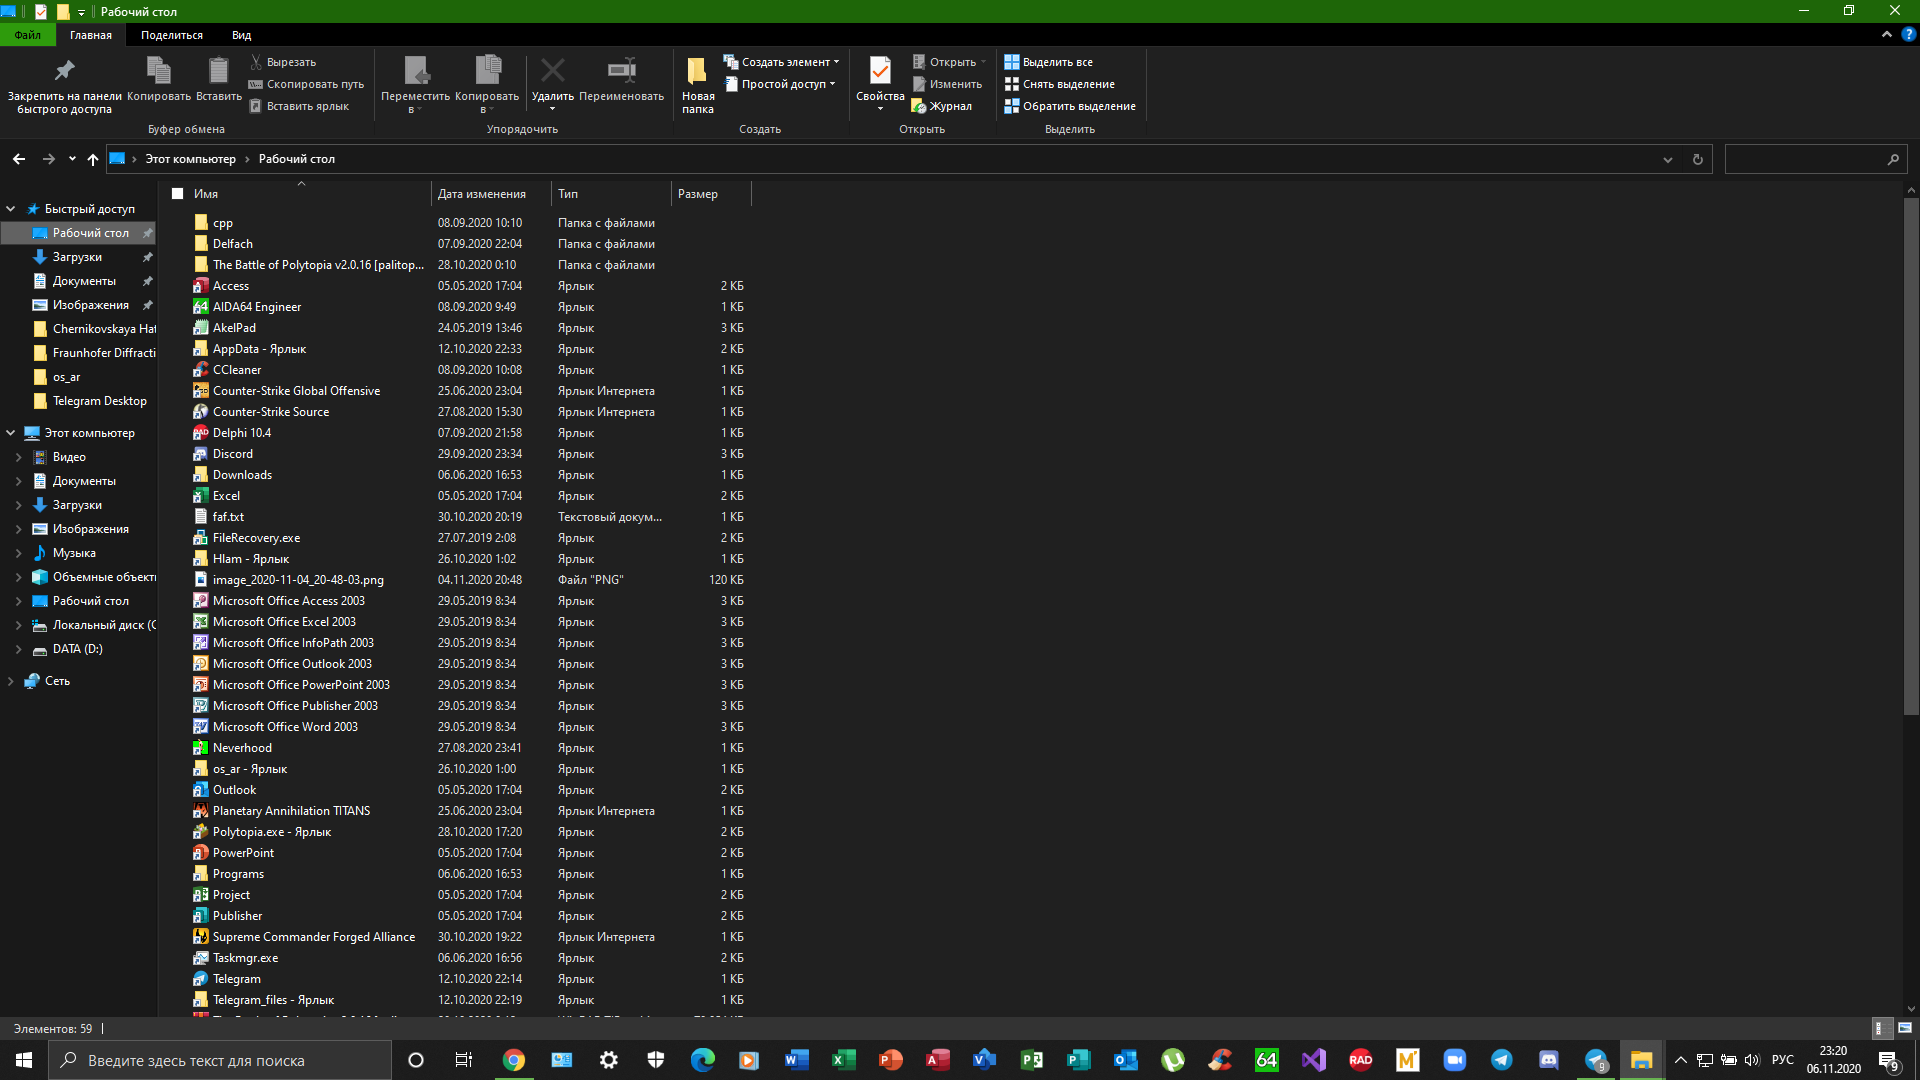This screenshot has height=1080, width=1920.
Task: Open Discord from the taskbar
Action: coord(1548,1060)
